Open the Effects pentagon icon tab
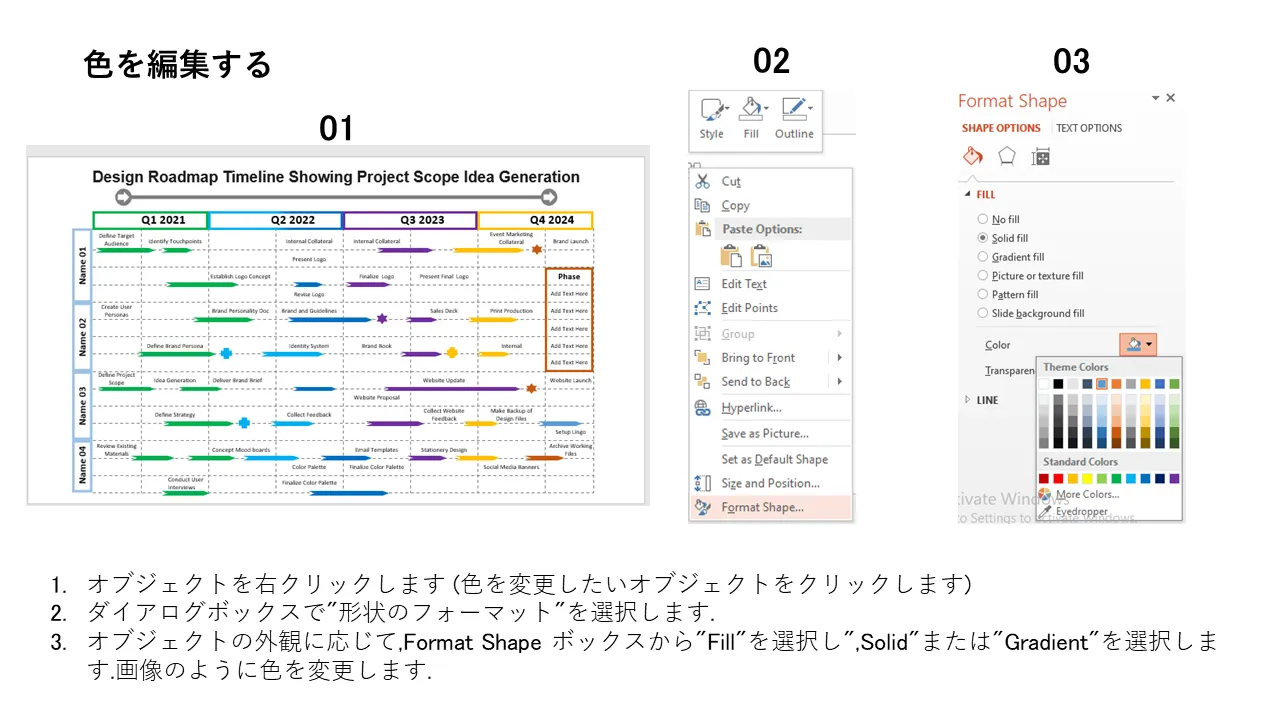The width and height of the screenshot is (1280, 720). (x=1007, y=157)
